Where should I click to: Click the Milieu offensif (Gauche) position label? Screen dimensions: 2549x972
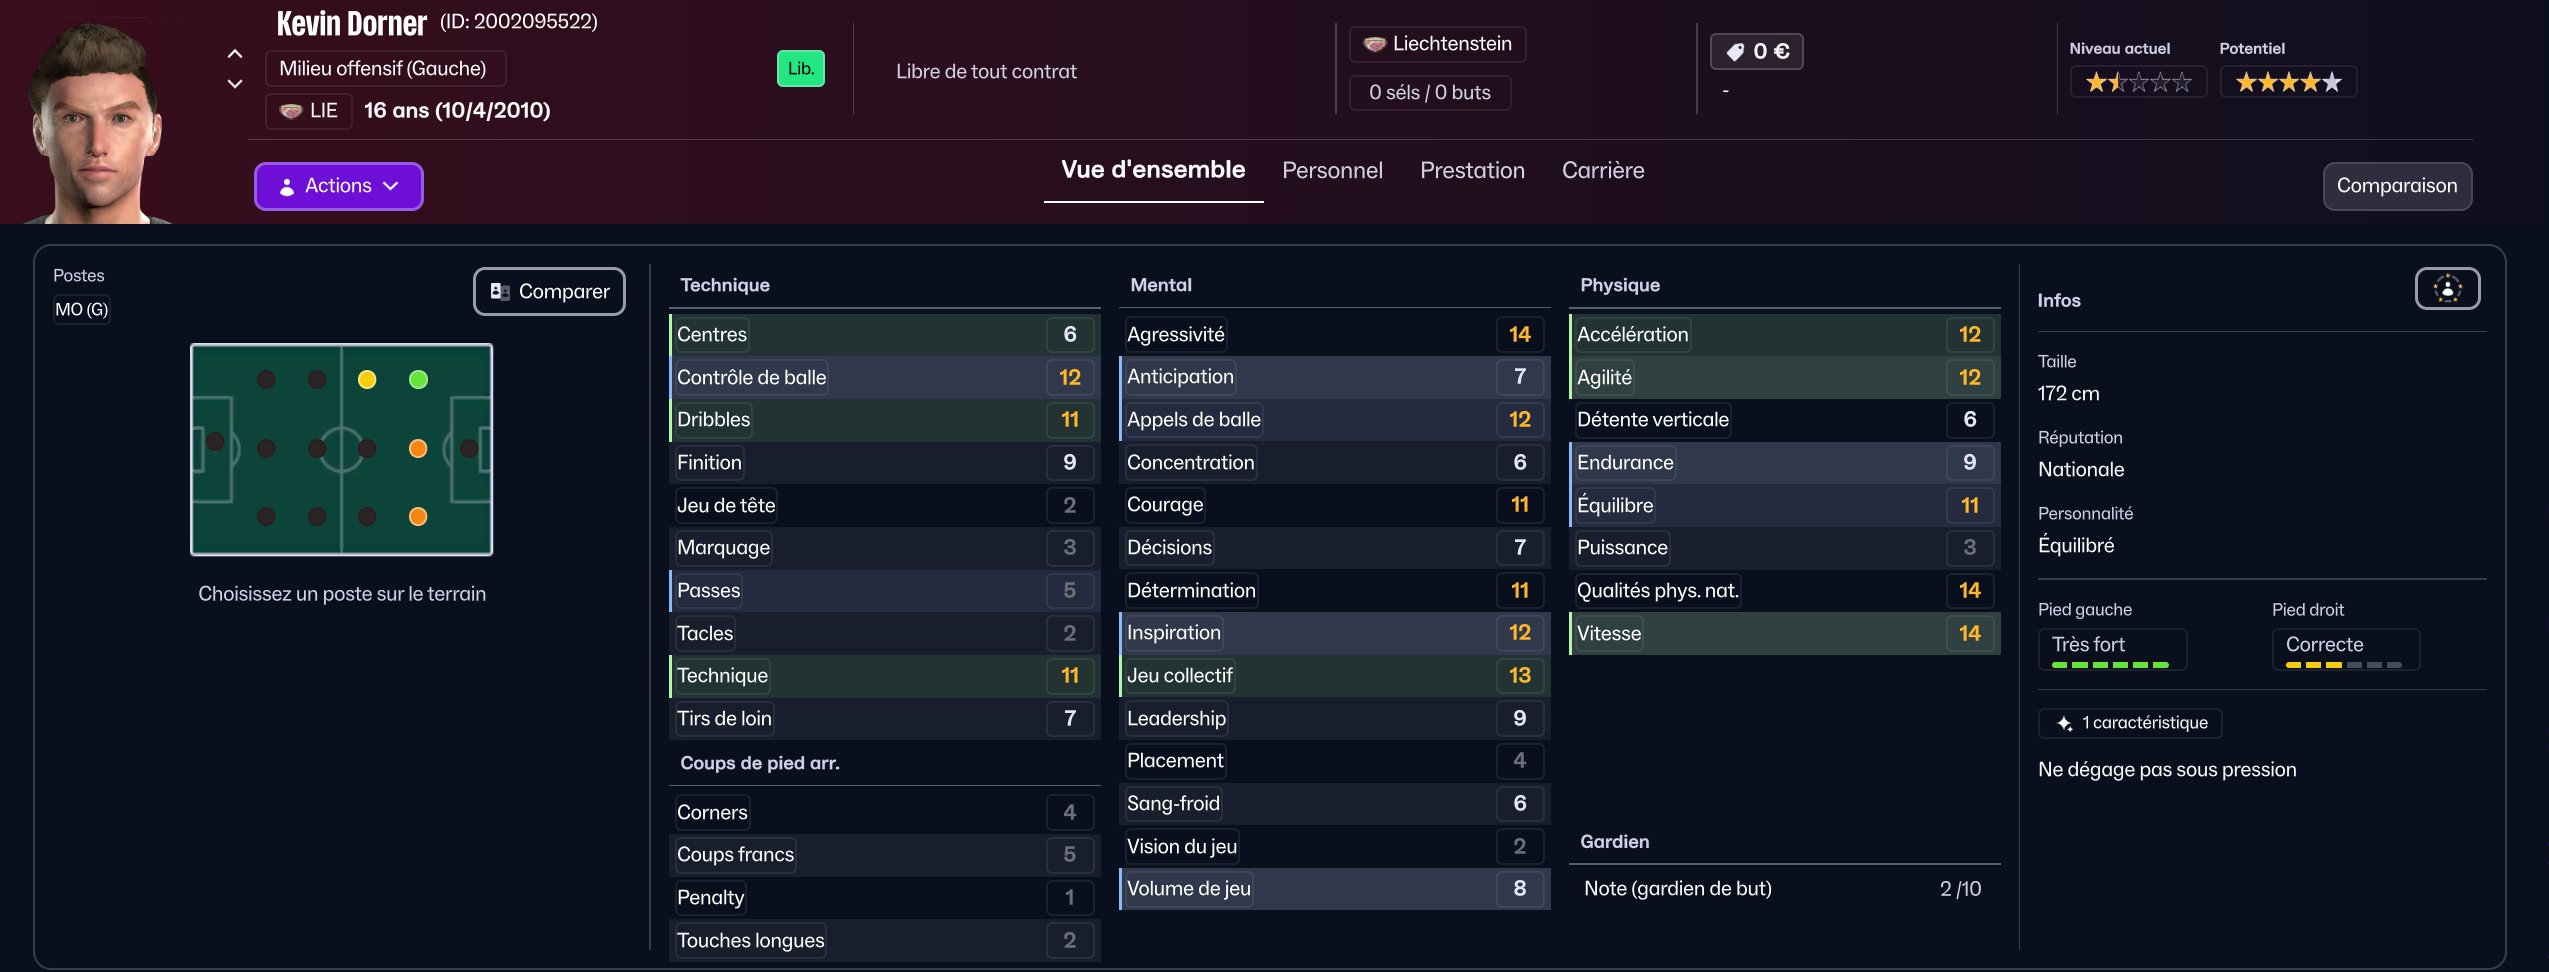coord(384,69)
